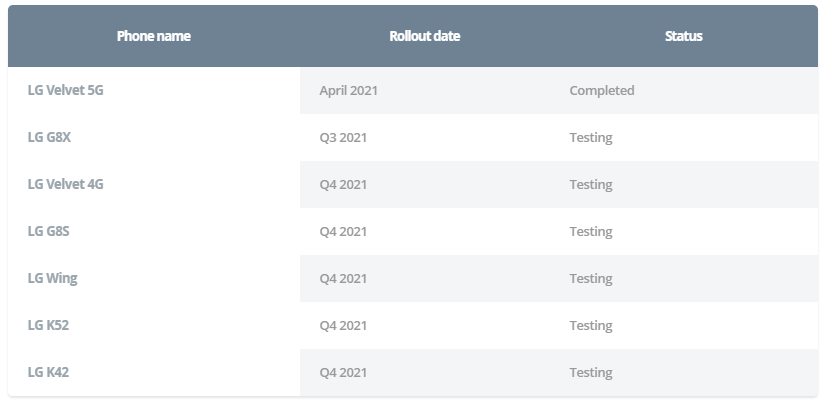Select the LG K52 phone name
Image resolution: width=823 pixels, height=402 pixels.
tap(48, 325)
